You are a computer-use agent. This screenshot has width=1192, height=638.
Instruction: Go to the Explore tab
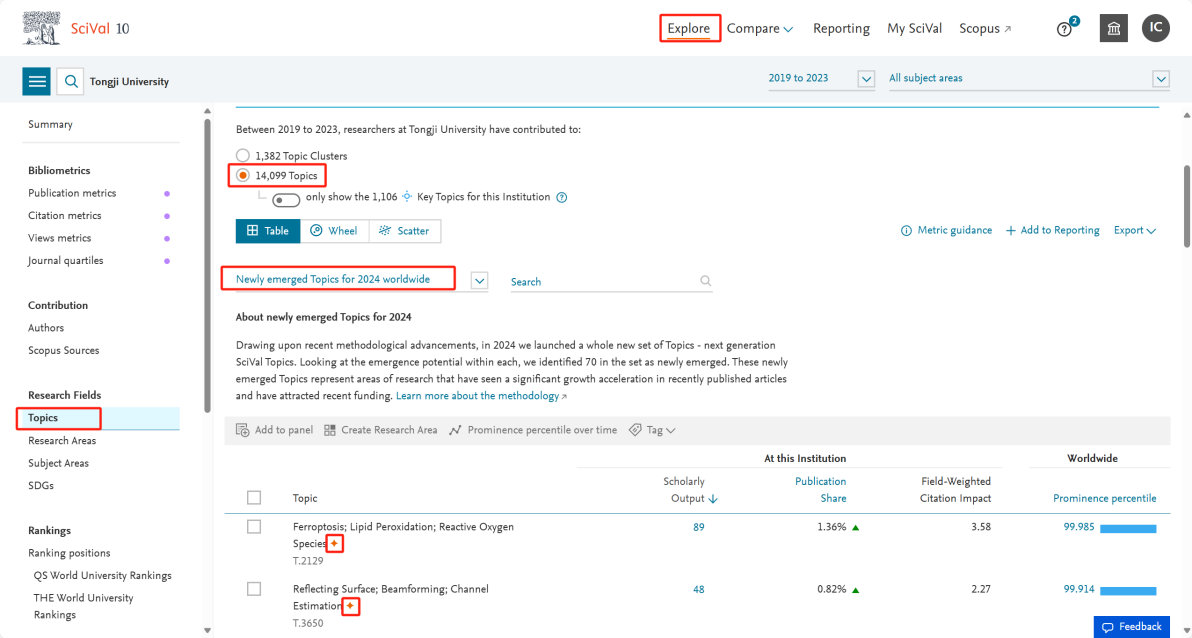(688, 29)
